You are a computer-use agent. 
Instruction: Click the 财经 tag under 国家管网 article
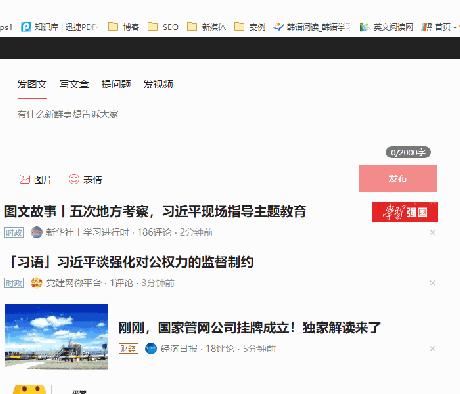(128, 349)
